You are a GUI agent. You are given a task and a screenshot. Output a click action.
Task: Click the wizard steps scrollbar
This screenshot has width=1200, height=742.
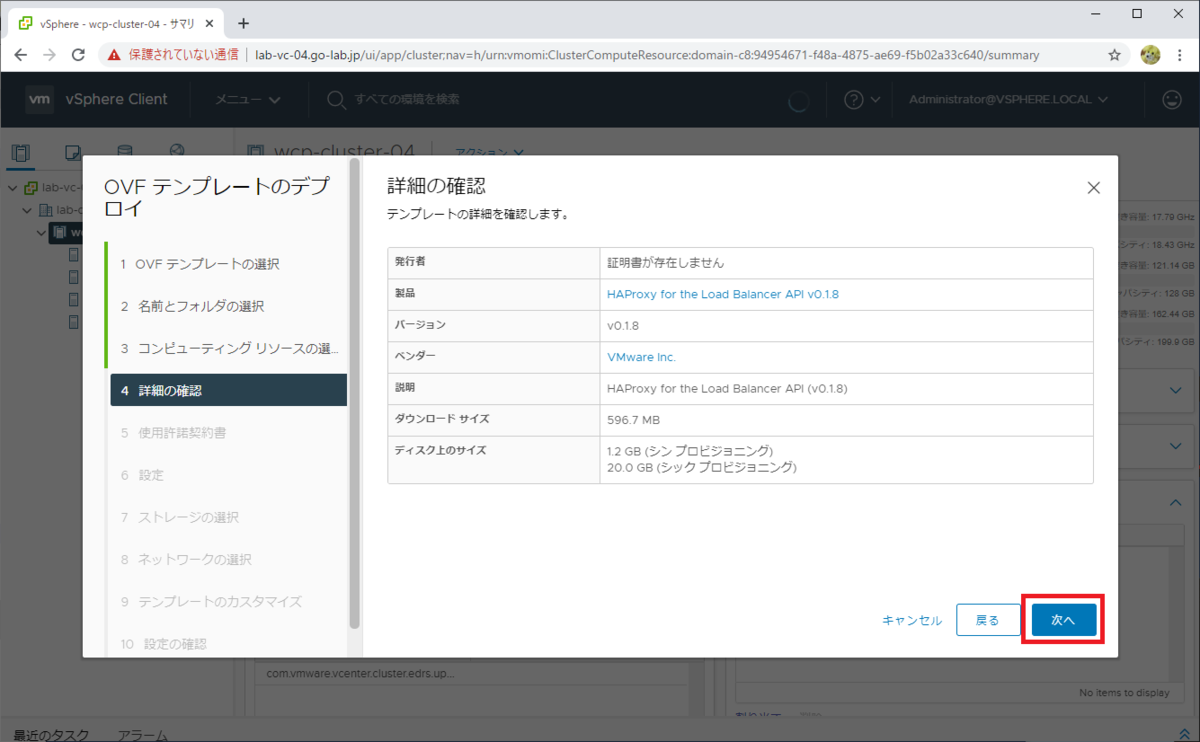point(354,392)
